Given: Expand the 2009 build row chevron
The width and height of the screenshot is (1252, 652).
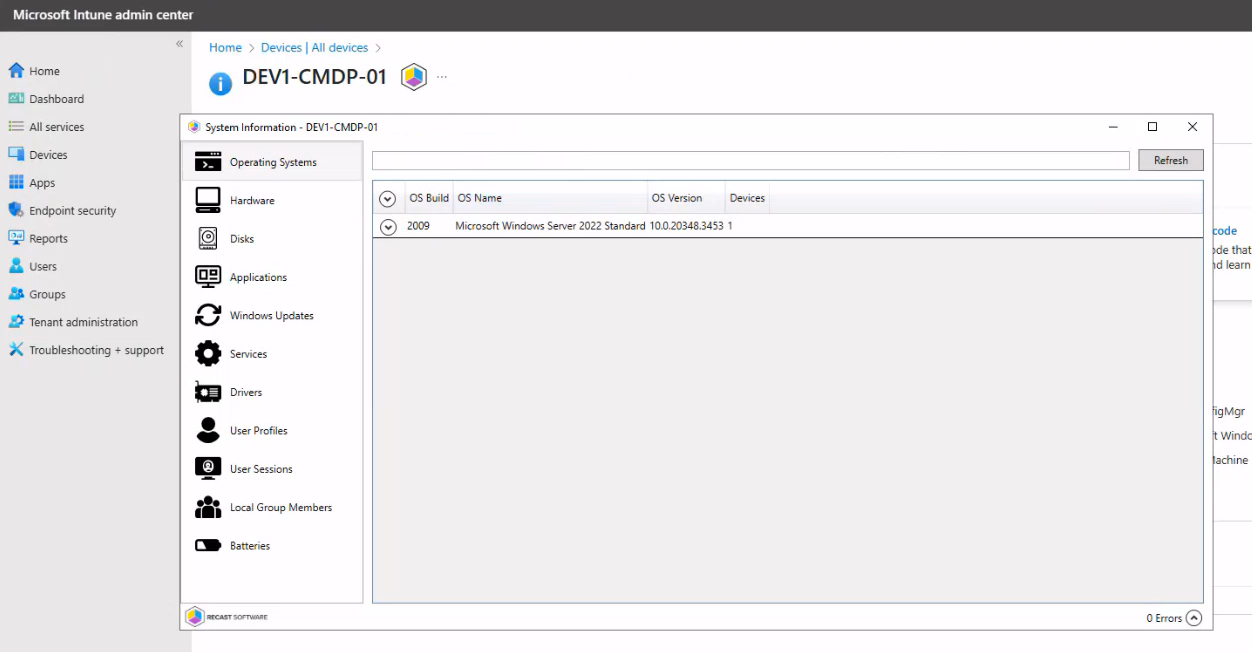Looking at the screenshot, I should point(388,227).
